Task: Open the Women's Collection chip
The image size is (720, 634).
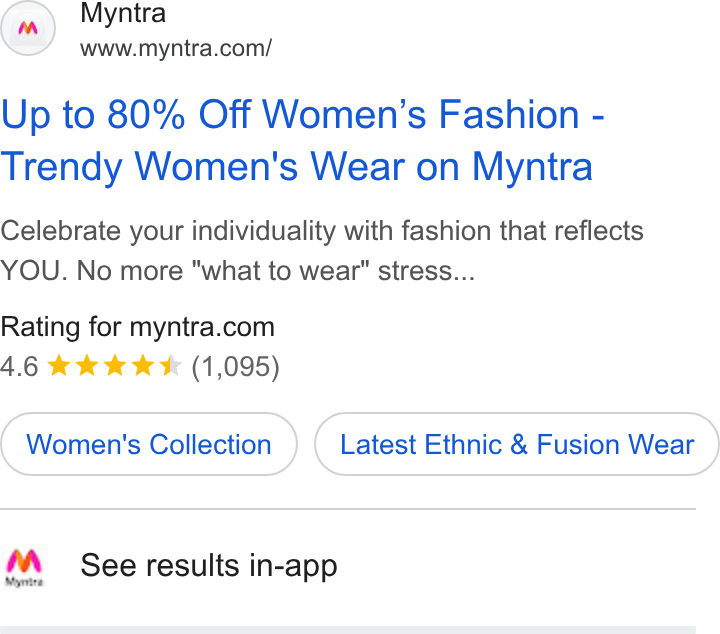Action: point(149,444)
